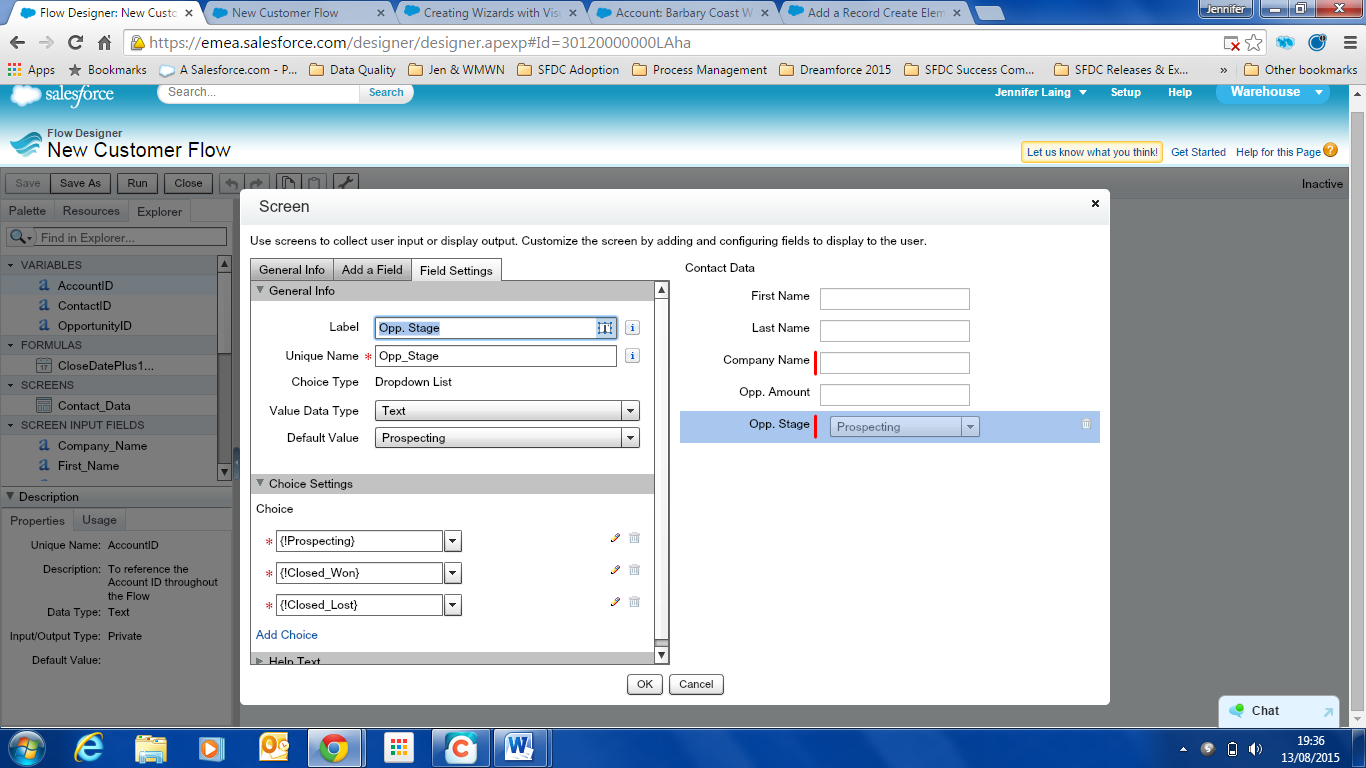Collapse the FORMULAS section in Explorer
Screen dimensions: 1366x768
click(11, 345)
